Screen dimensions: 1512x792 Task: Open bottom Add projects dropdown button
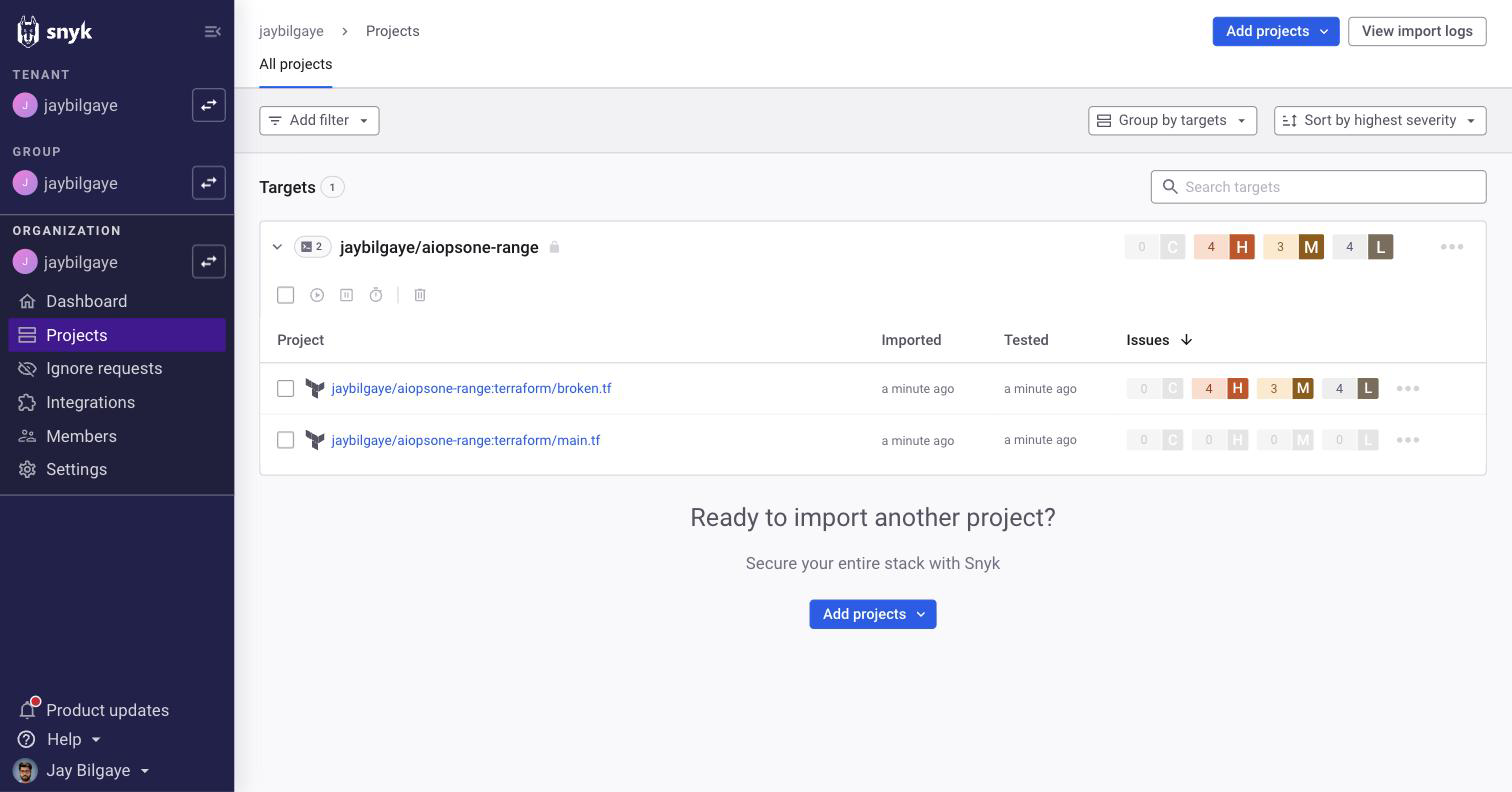point(873,614)
